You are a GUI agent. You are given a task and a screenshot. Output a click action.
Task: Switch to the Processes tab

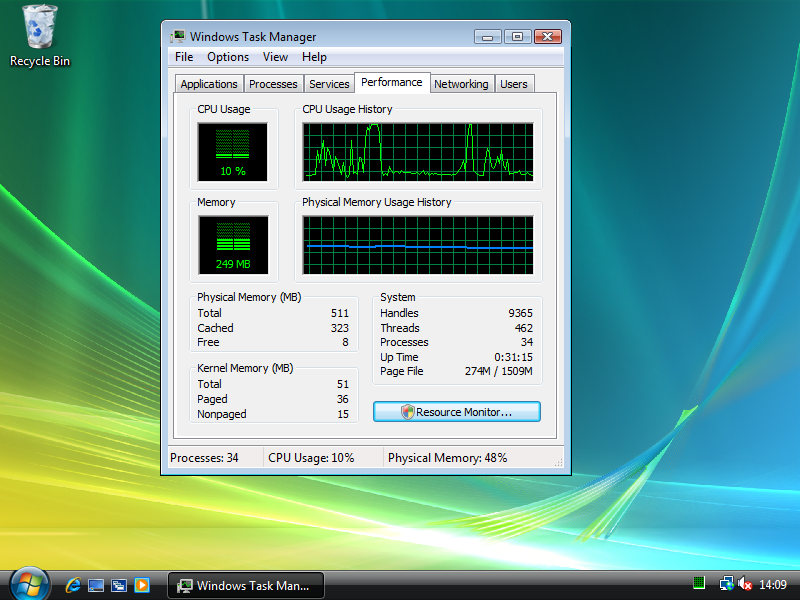click(273, 84)
